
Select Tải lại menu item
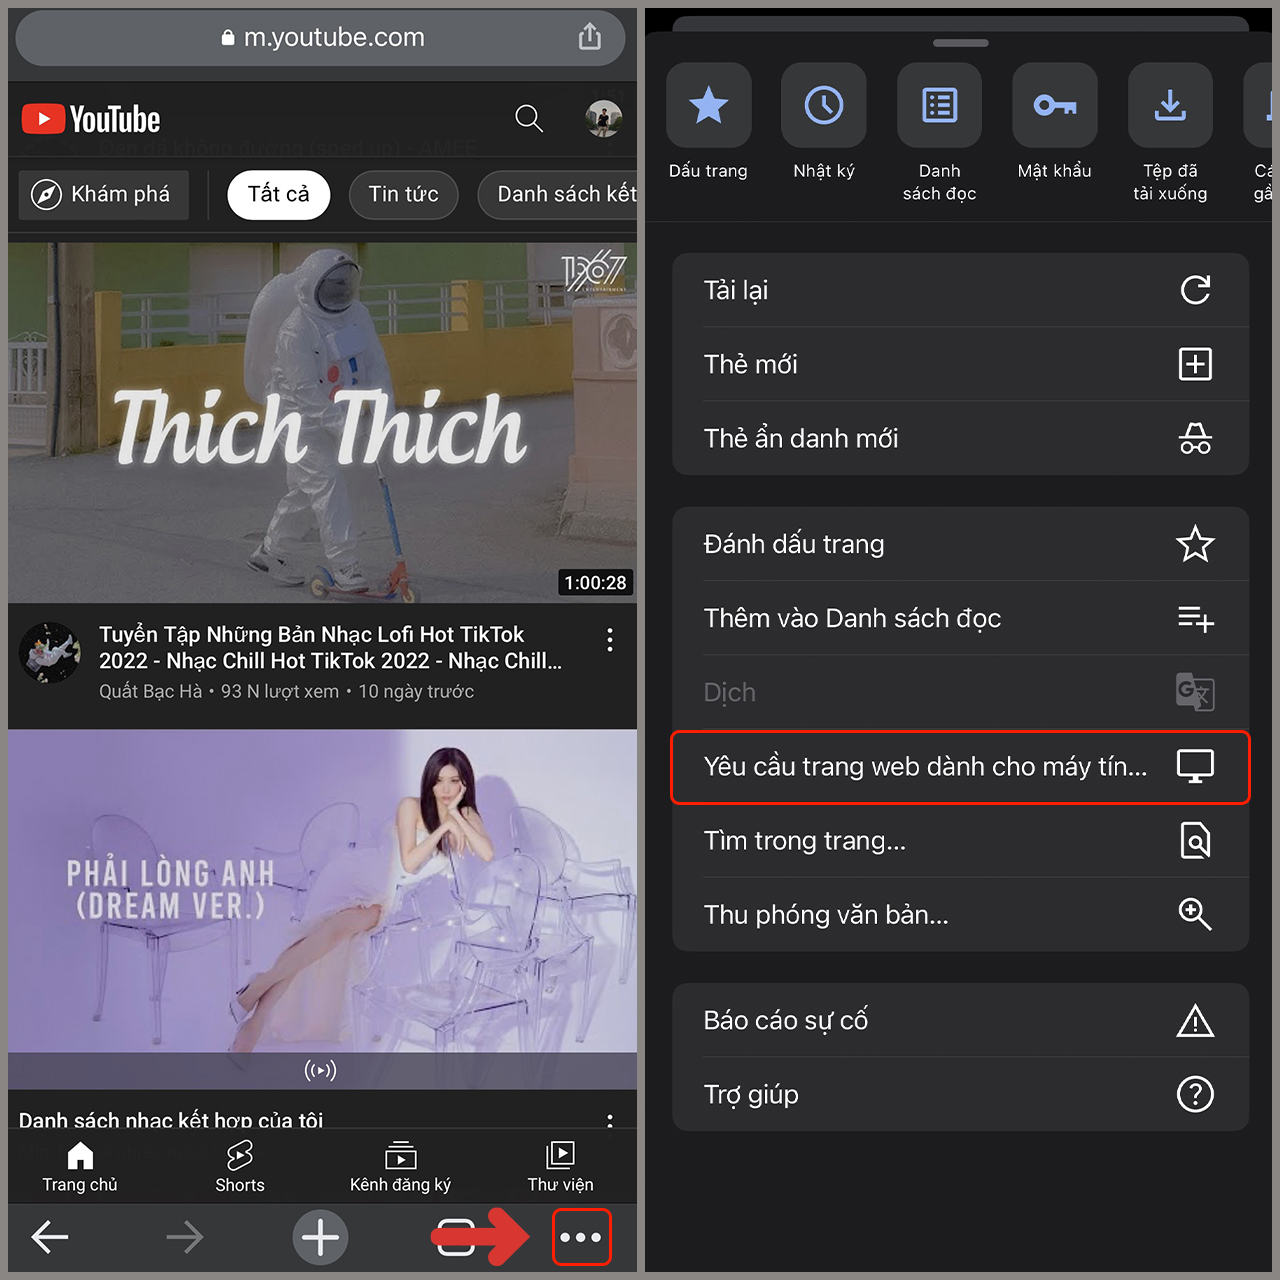[x=960, y=290]
